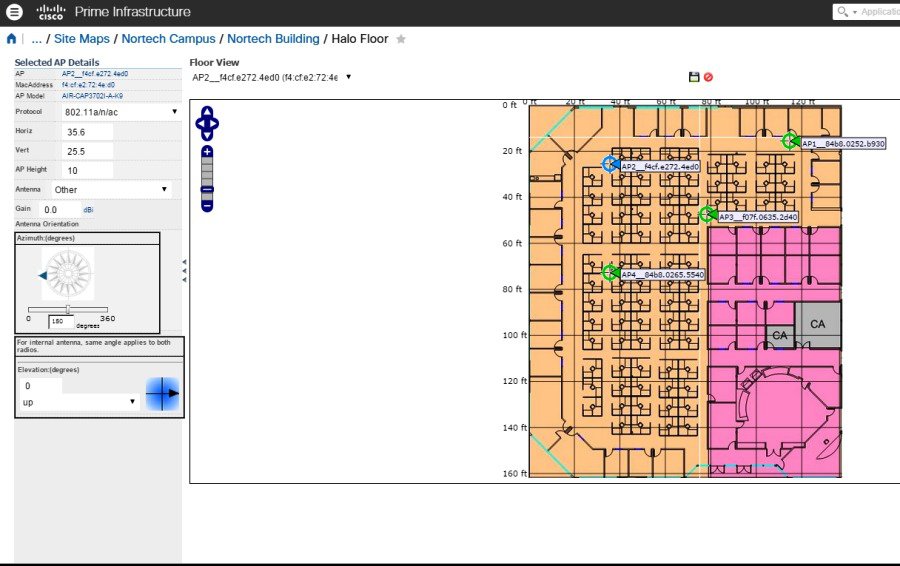
Task: Go to the home icon in breadcrumbs
Action: (x=11, y=38)
